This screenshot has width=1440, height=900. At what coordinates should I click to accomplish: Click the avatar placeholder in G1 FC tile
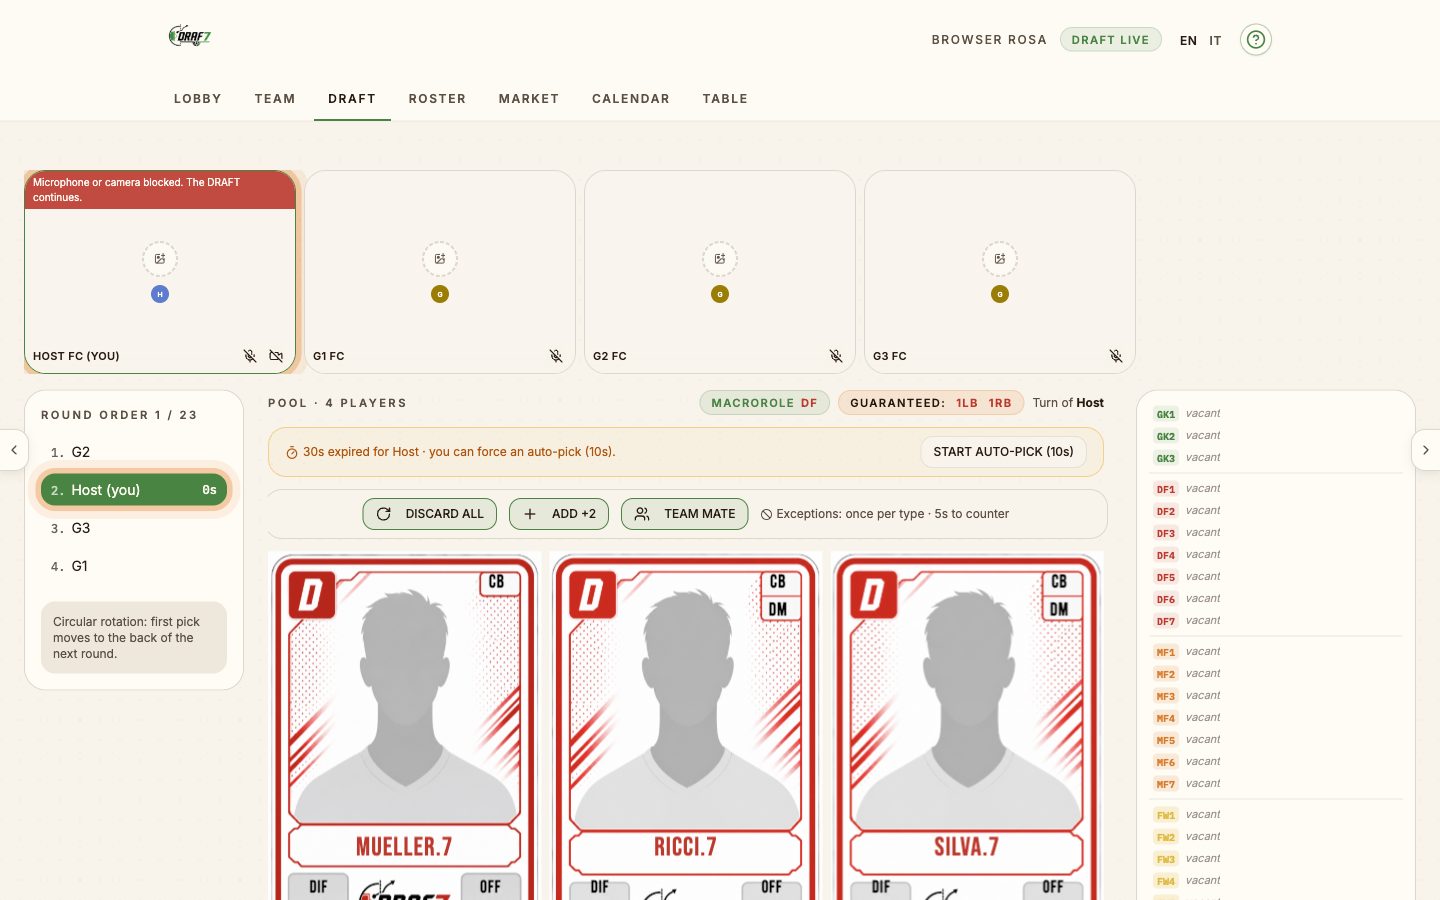(x=440, y=259)
